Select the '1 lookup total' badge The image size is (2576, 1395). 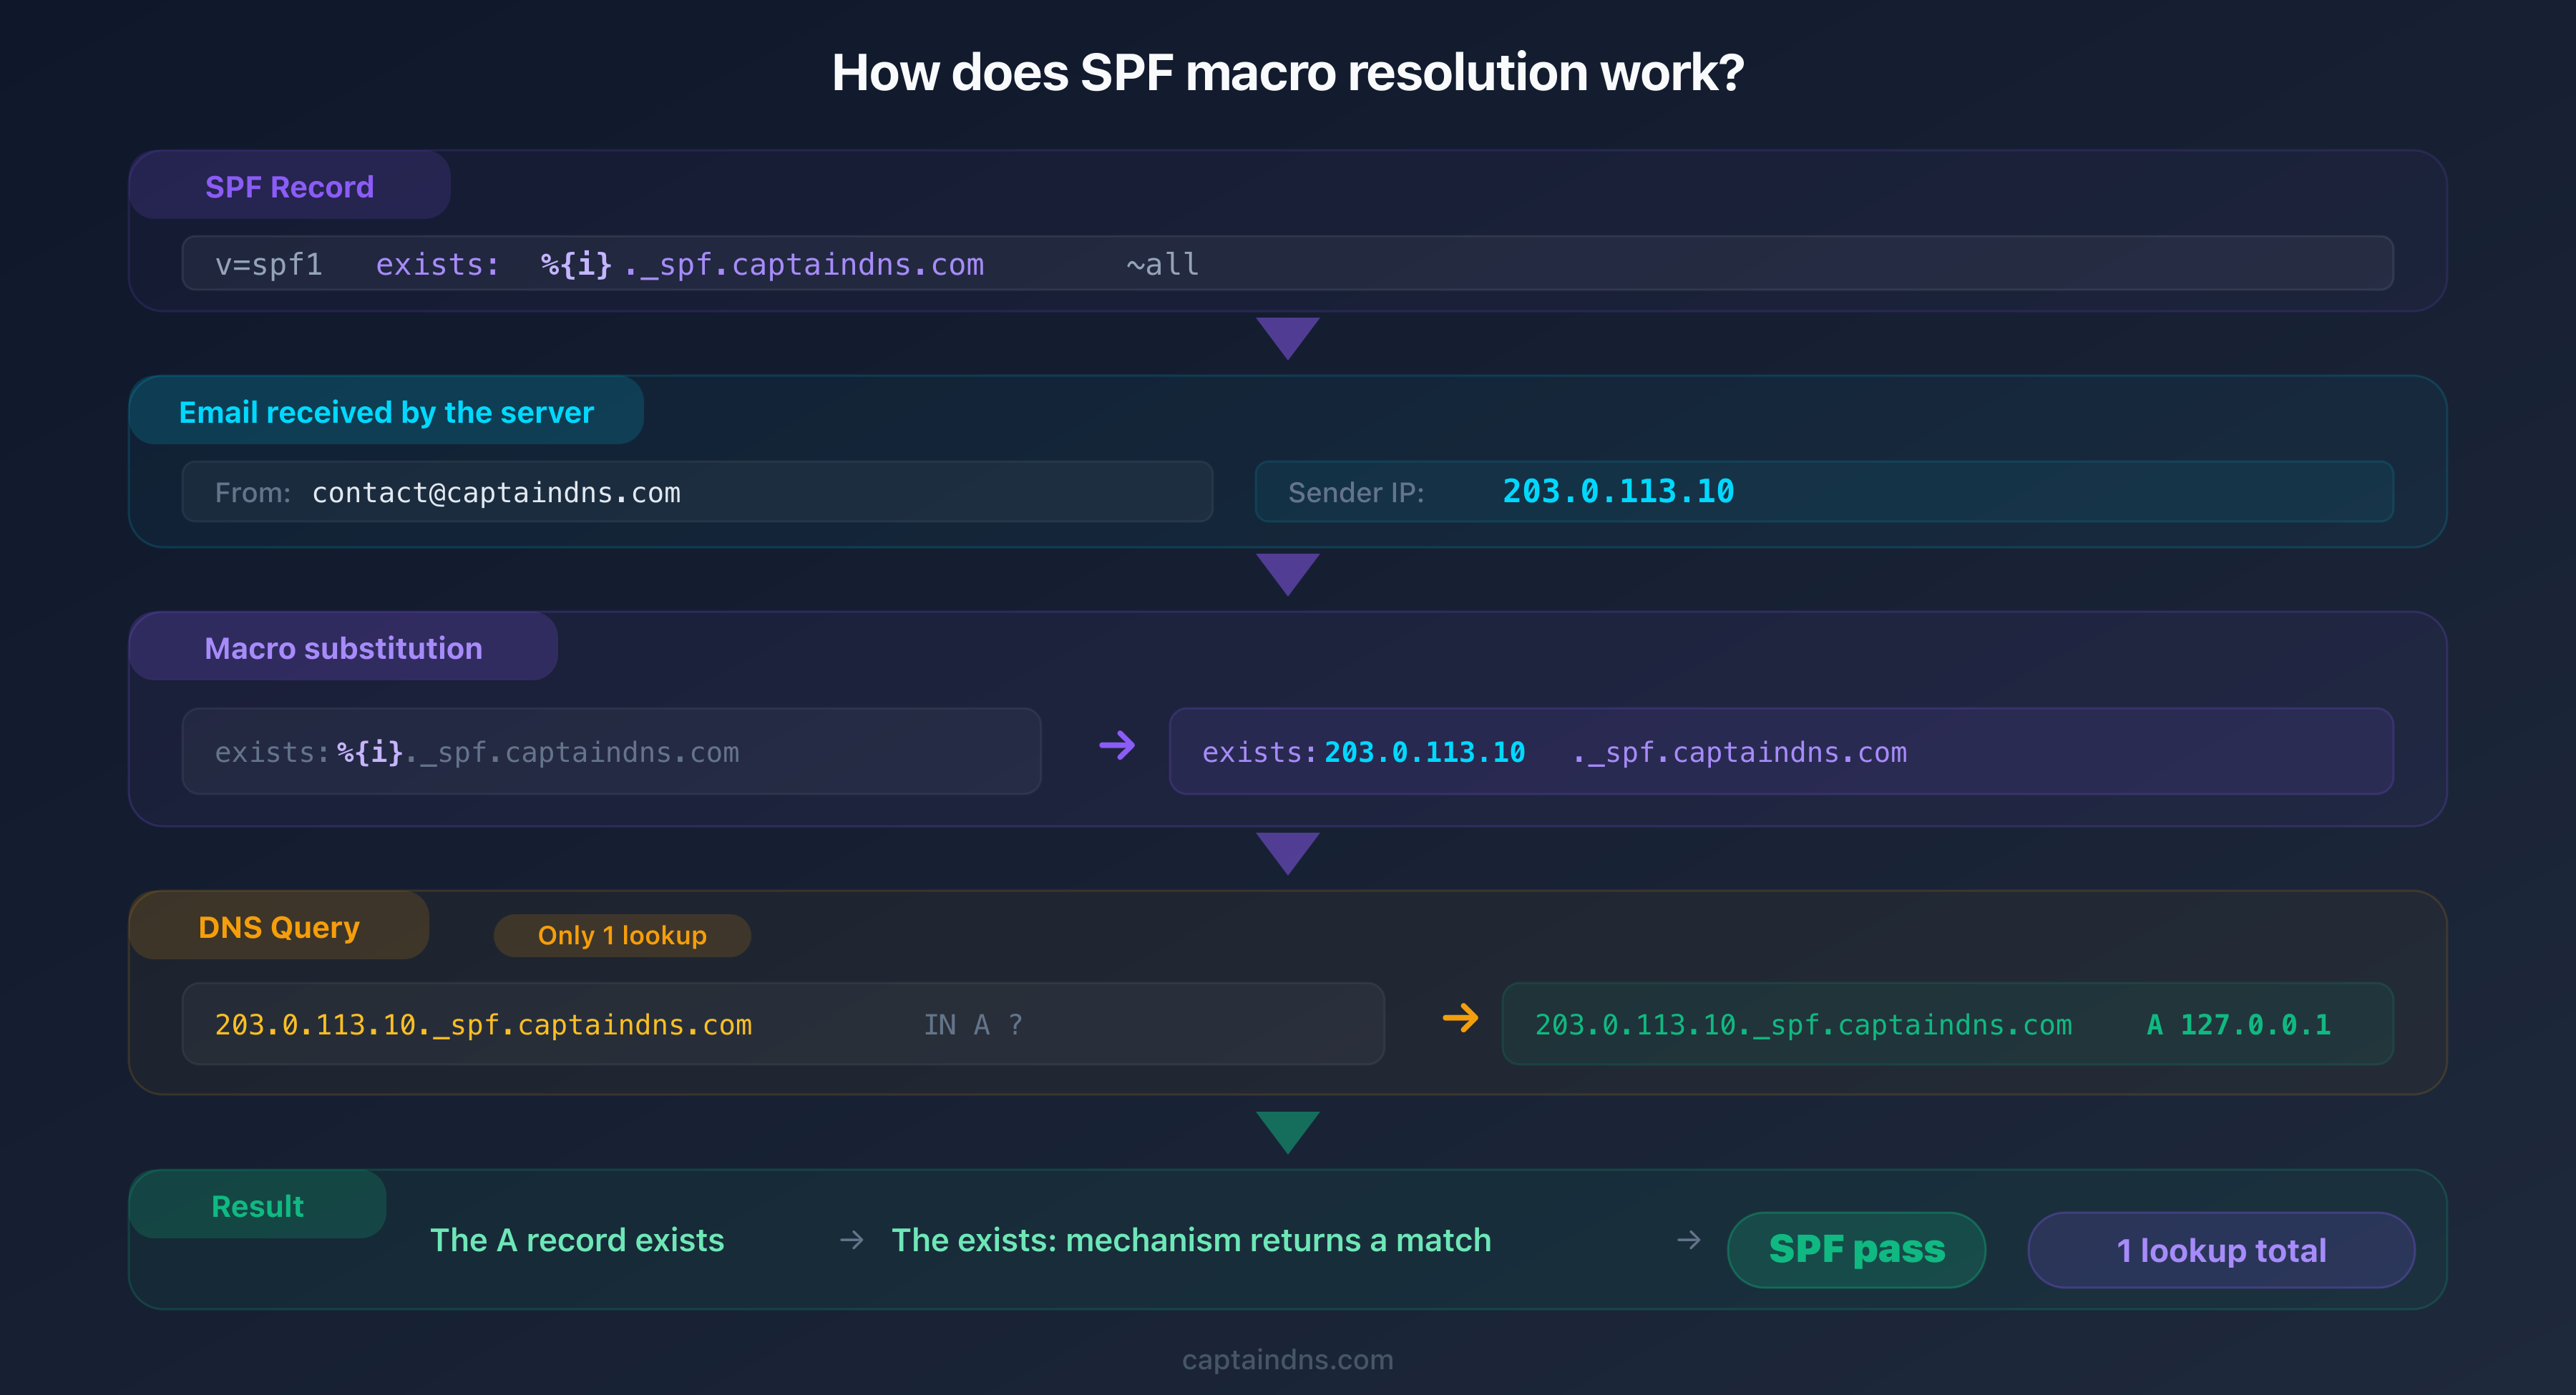[2220, 1249]
